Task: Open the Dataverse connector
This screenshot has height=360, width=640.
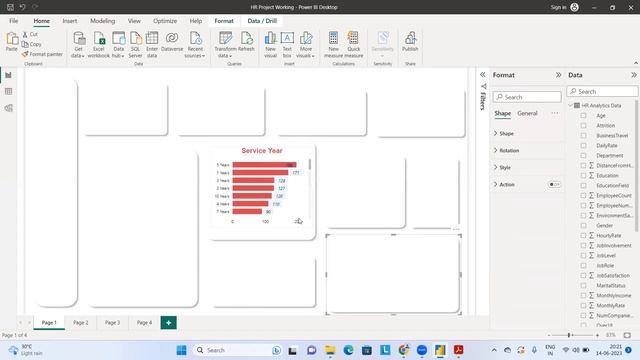Action: pyautogui.click(x=172, y=42)
